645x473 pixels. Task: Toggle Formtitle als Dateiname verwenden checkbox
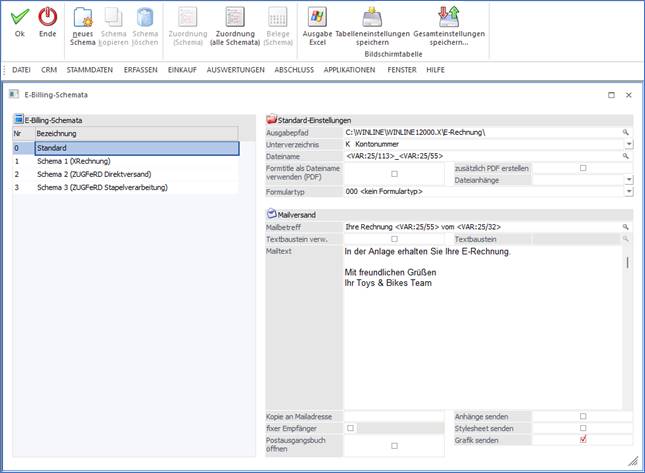(x=394, y=174)
